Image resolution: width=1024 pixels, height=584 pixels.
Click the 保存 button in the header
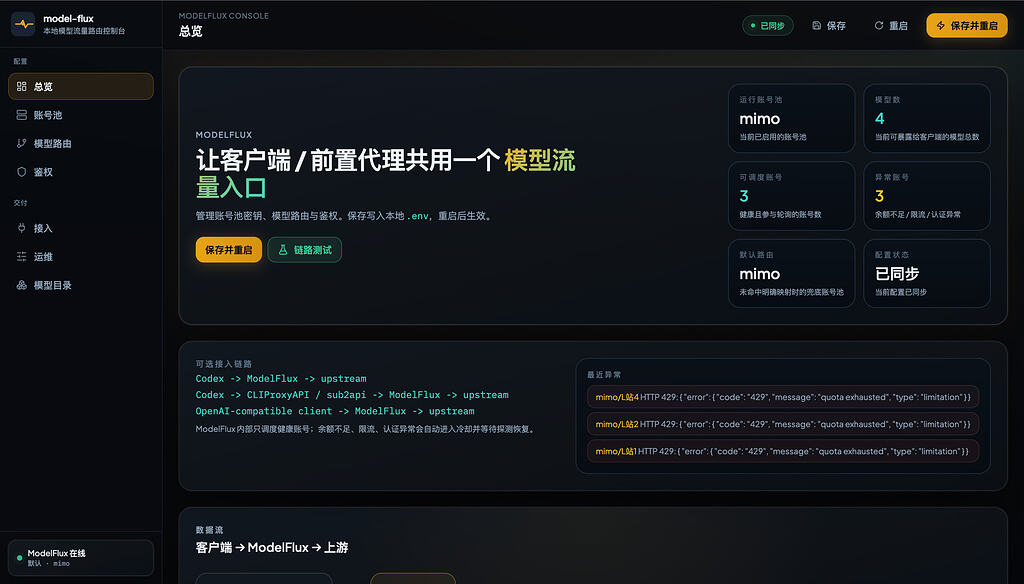[829, 25]
